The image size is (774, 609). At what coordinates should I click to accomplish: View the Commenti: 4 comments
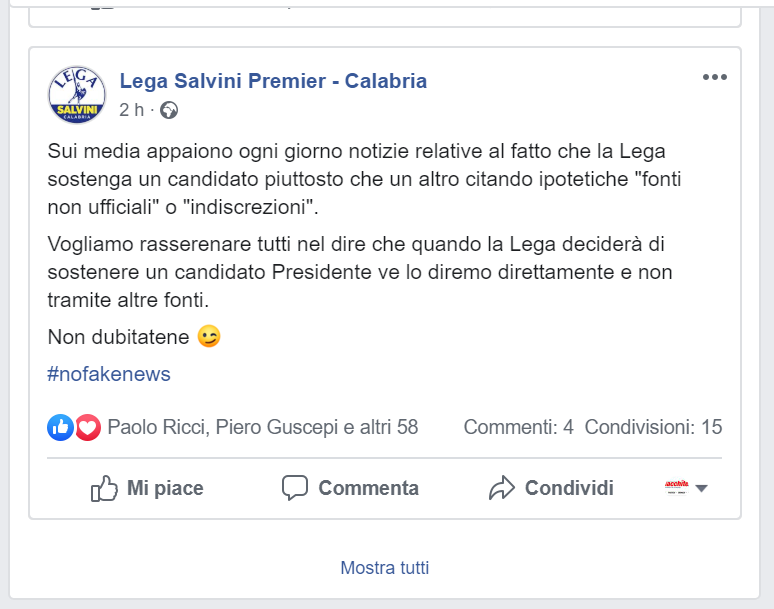tap(518, 427)
